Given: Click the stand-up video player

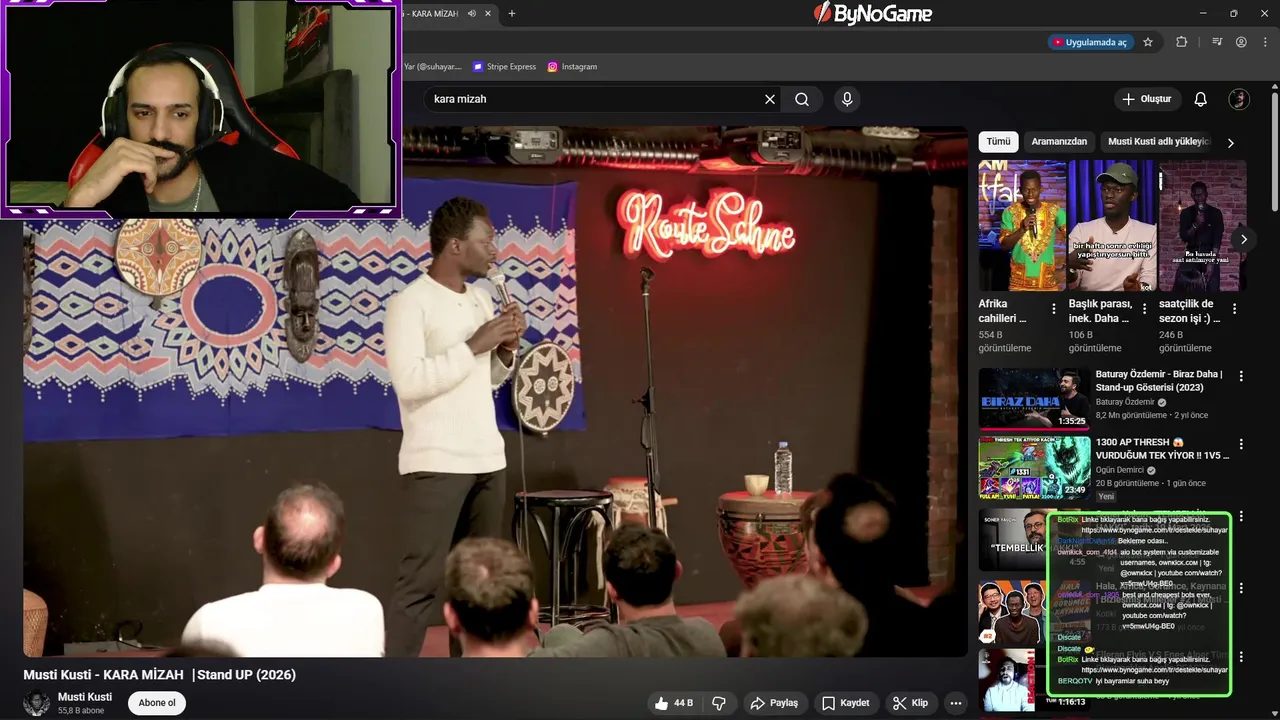Looking at the screenshot, I should [x=495, y=392].
